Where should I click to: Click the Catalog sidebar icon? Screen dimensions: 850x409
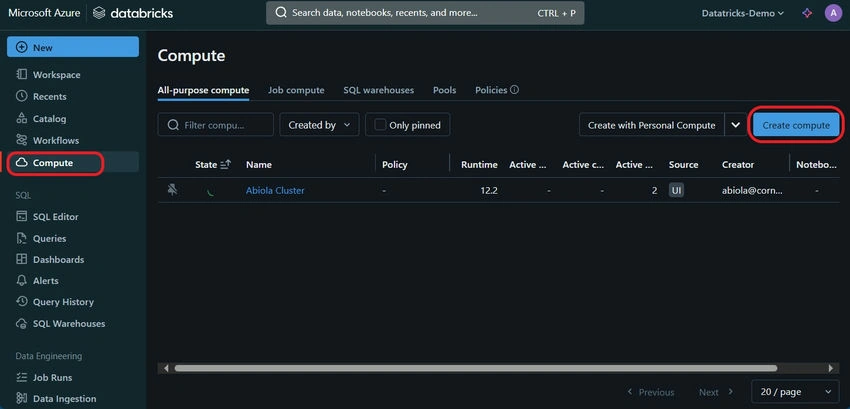[x=22, y=118]
